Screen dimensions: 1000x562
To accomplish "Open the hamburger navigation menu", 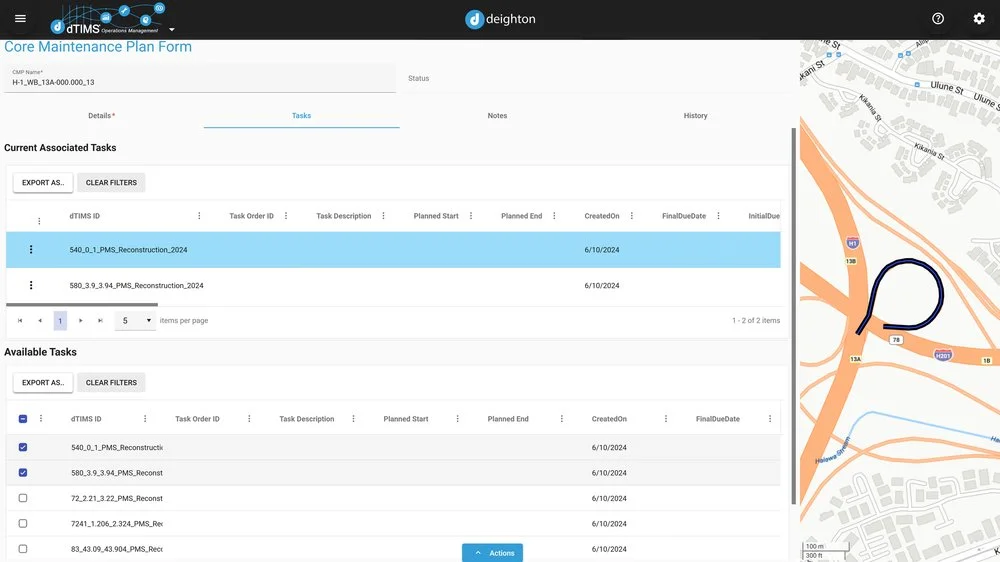I will [20, 18].
